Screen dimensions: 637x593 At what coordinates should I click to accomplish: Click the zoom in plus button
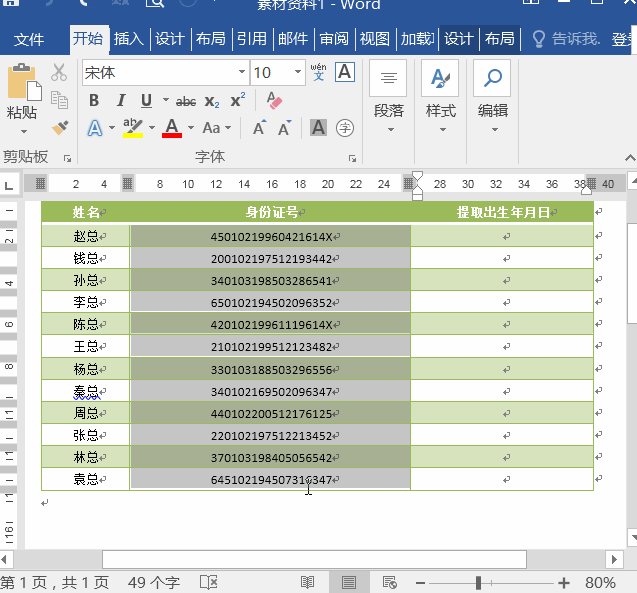(563, 583)
